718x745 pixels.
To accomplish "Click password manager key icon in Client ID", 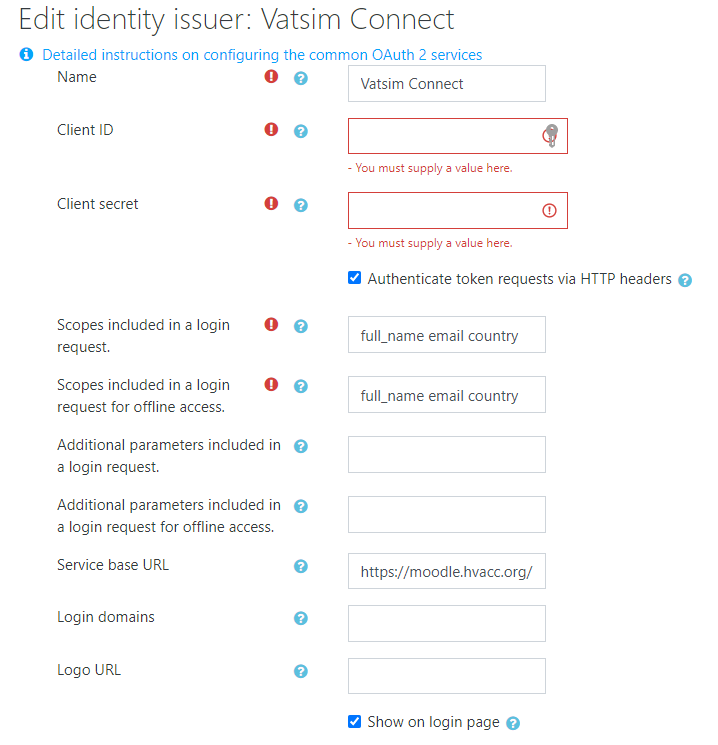I will pos(550,135).
